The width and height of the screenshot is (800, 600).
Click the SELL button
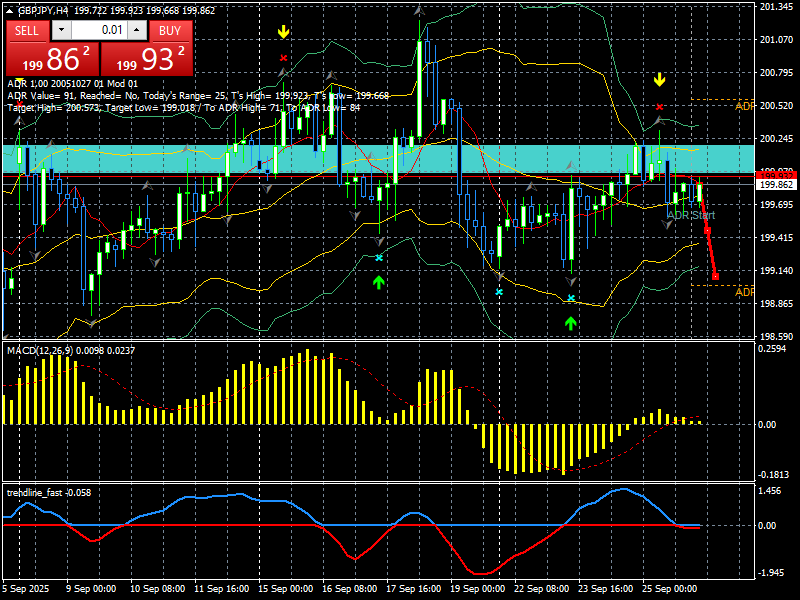pyautogui.click(x=27, y=31)
